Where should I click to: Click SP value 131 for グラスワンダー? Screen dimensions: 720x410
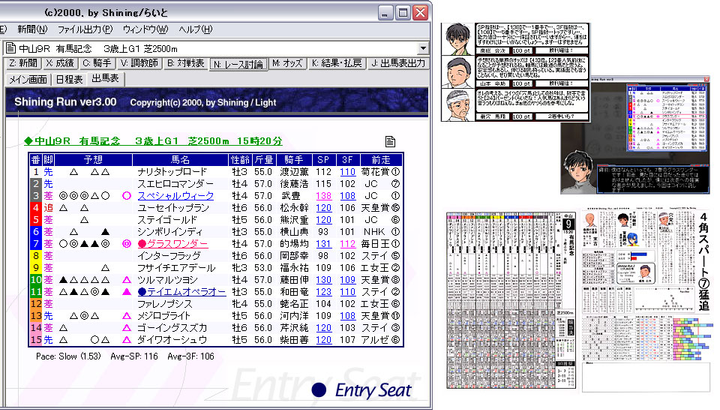[323, 244]
